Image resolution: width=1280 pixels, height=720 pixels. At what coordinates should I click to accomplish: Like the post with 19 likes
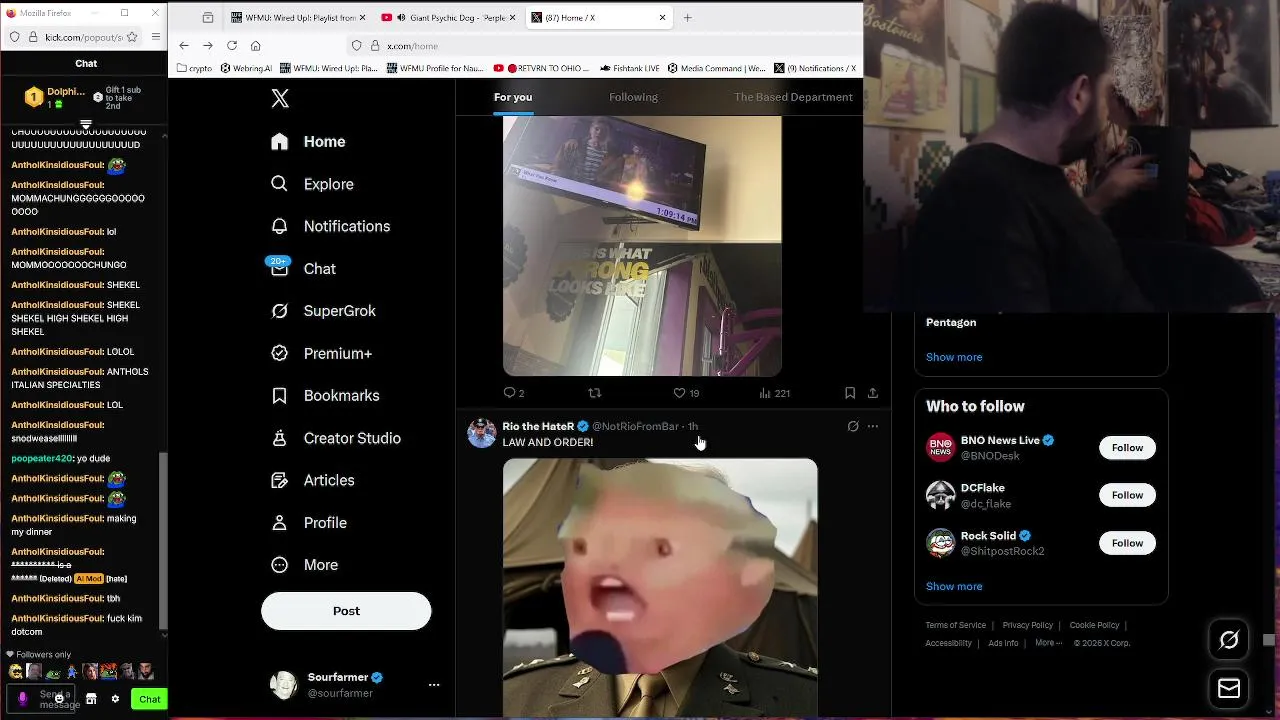point(686,393)
